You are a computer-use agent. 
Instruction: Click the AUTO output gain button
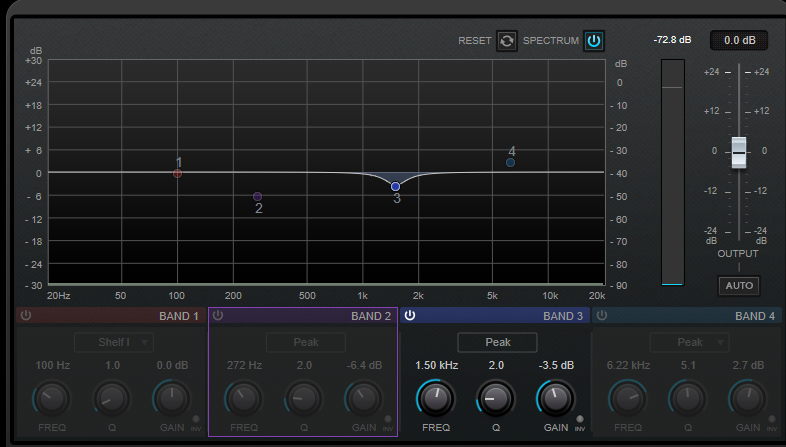pyautogui.click(x=738, y=286)
